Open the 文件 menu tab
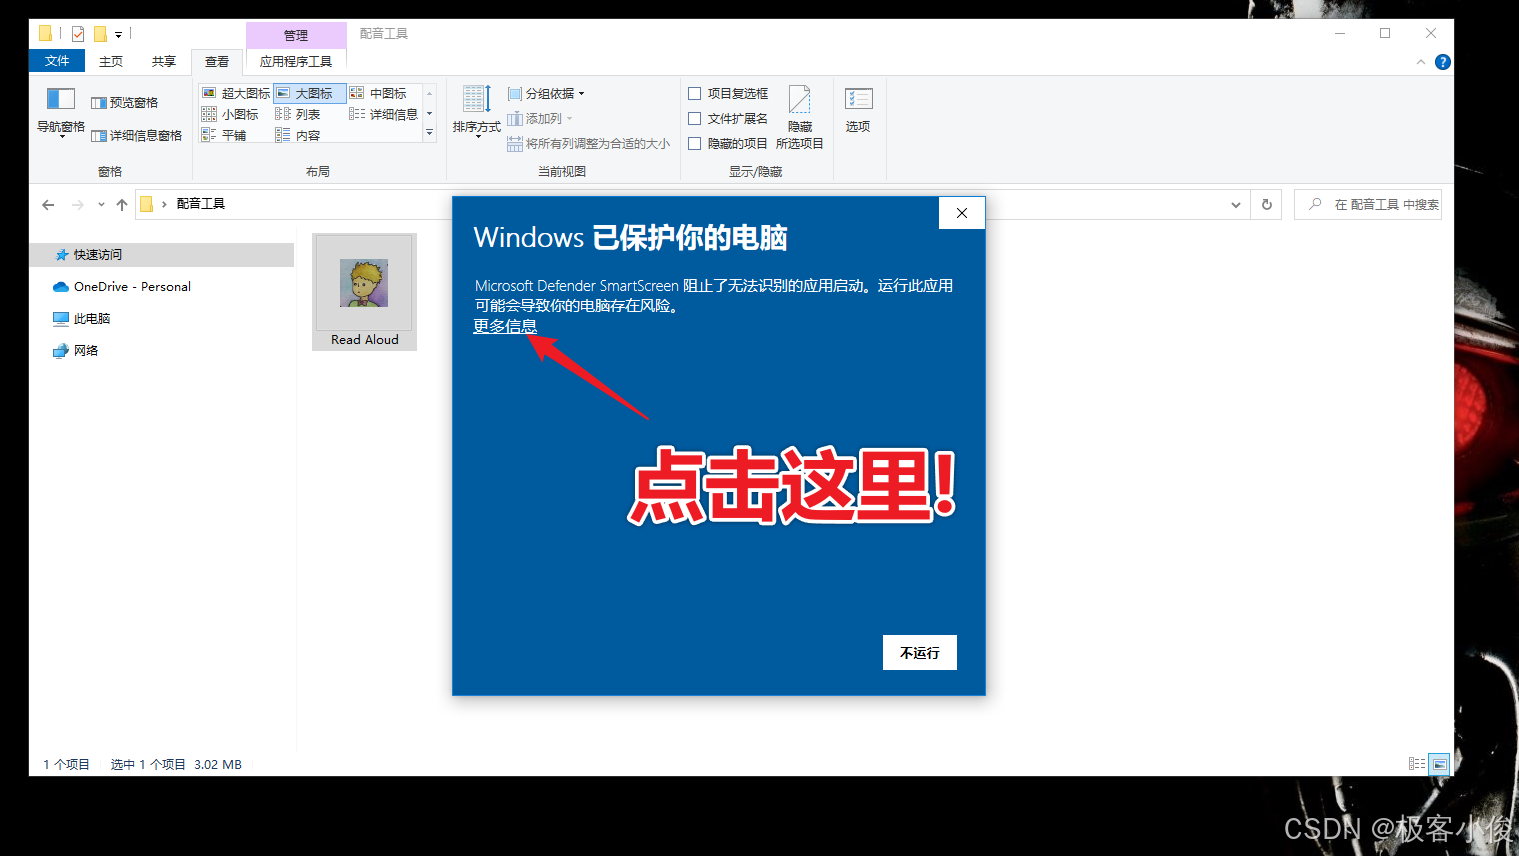 point(57,61)
